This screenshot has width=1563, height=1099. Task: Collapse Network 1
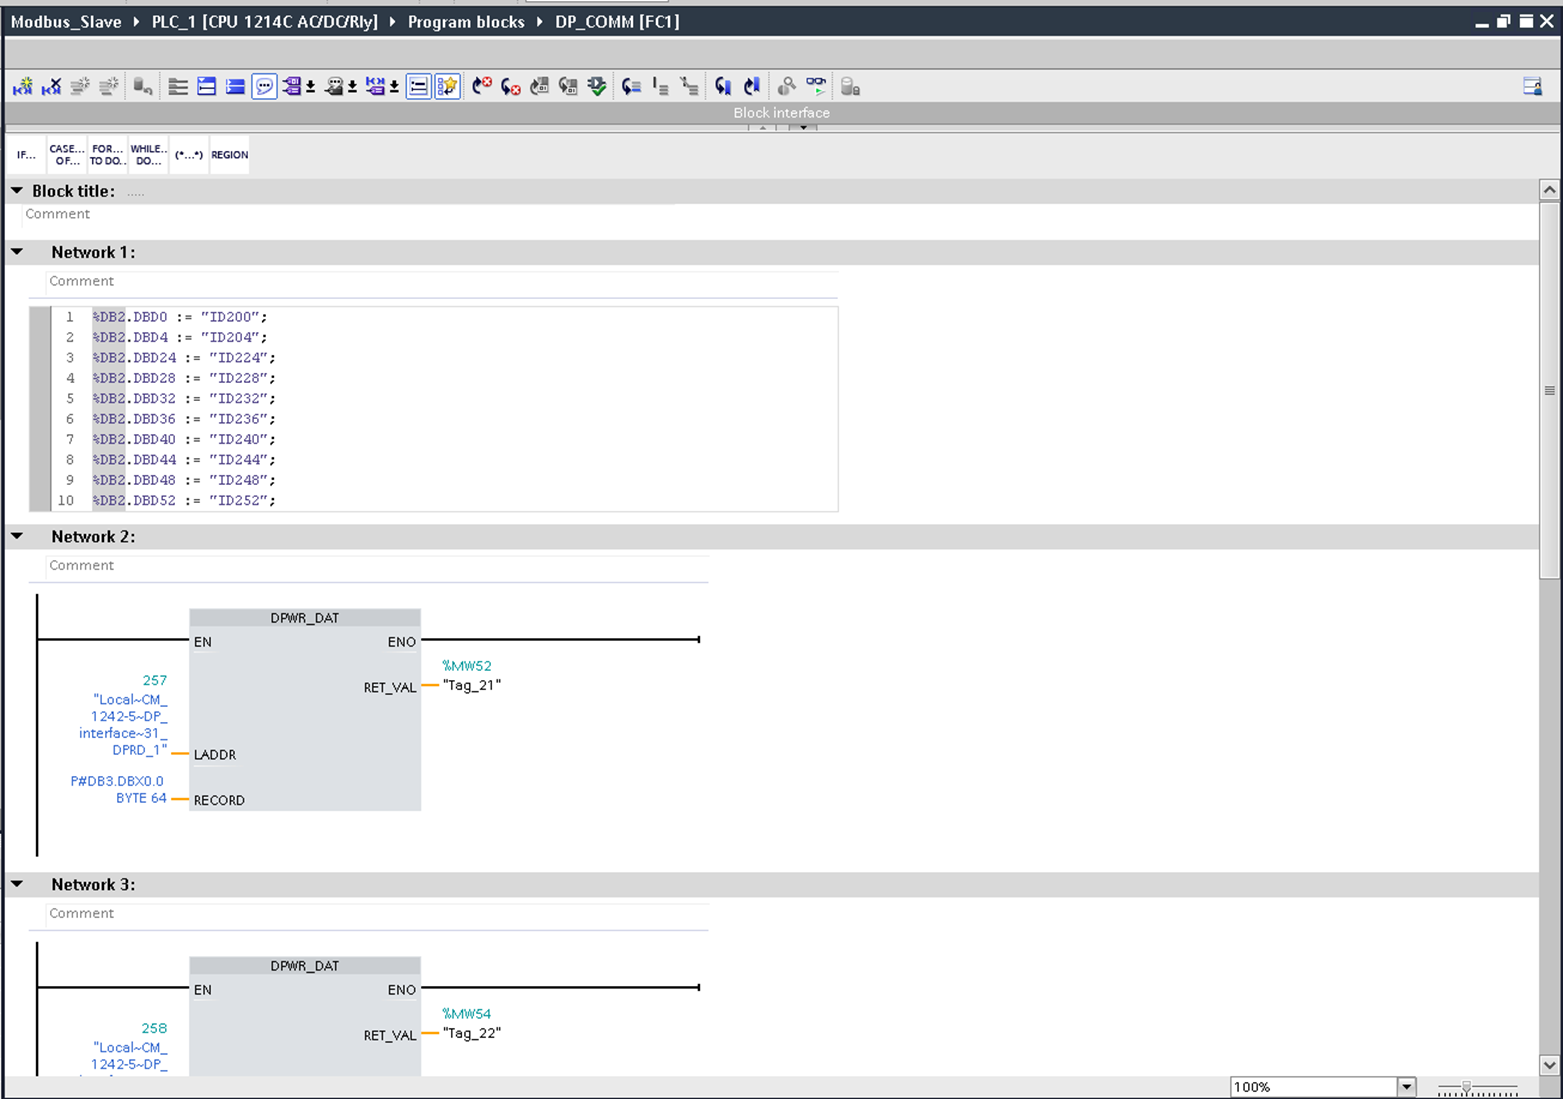pyautogui.click(x=17, y=252)
